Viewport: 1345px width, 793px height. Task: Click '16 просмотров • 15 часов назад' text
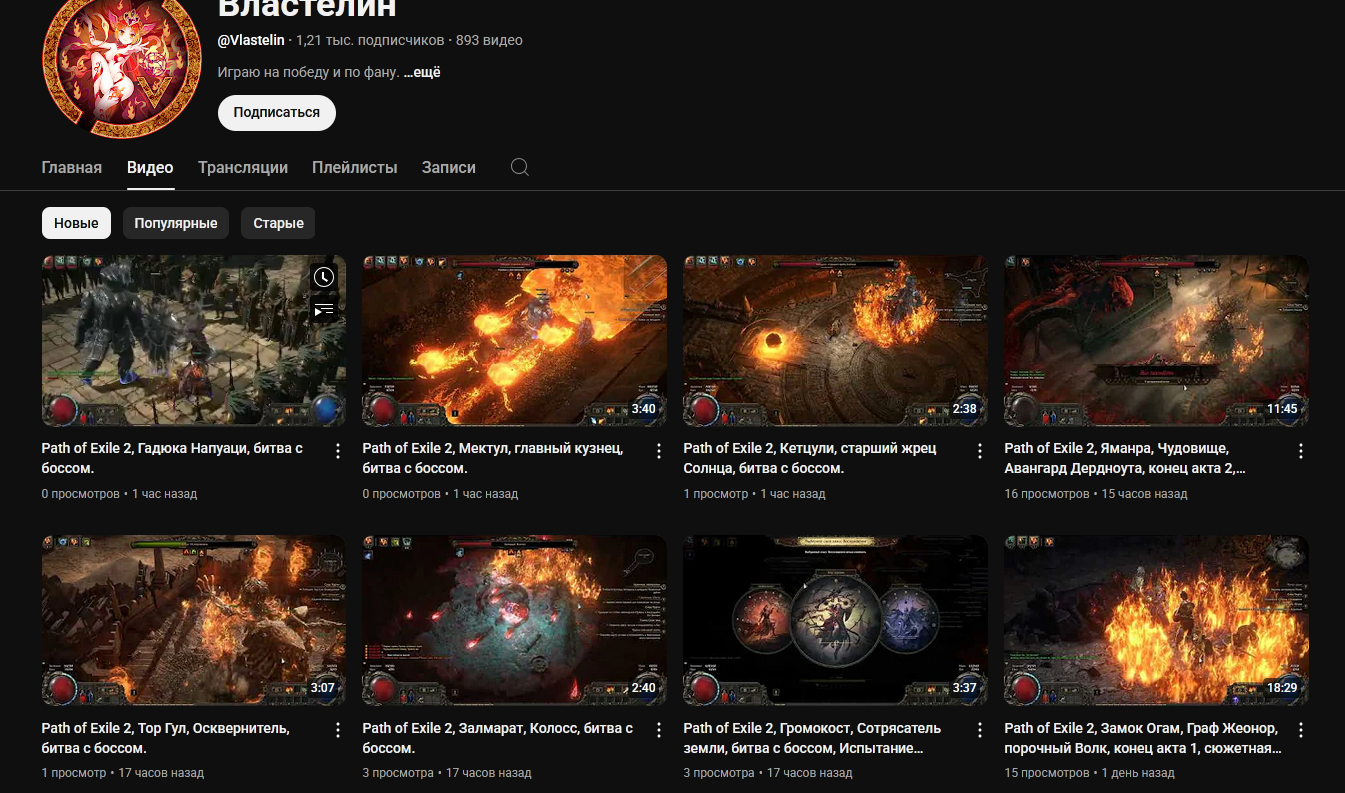click(1096, 494)
